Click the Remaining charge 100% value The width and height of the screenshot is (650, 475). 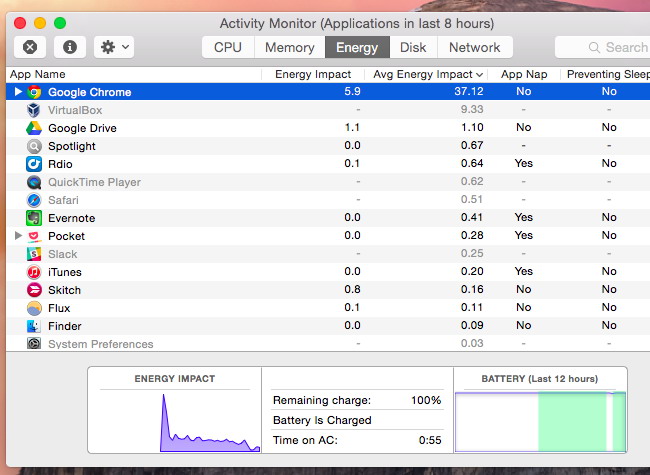pyautogui.click(x=426, y=400)
